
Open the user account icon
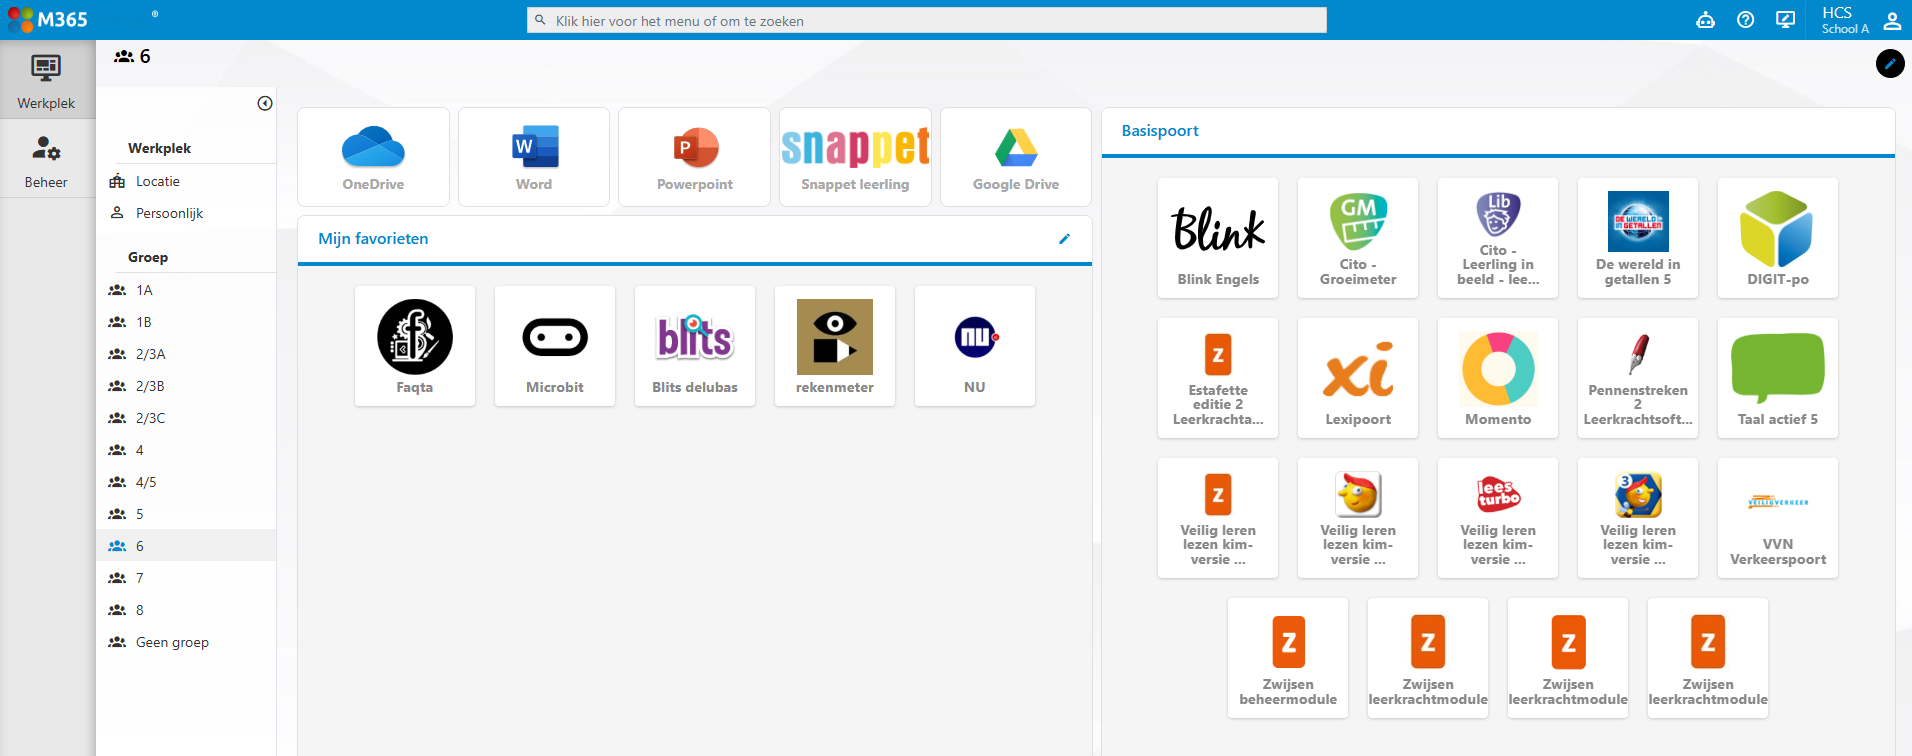click(1892, 20)
